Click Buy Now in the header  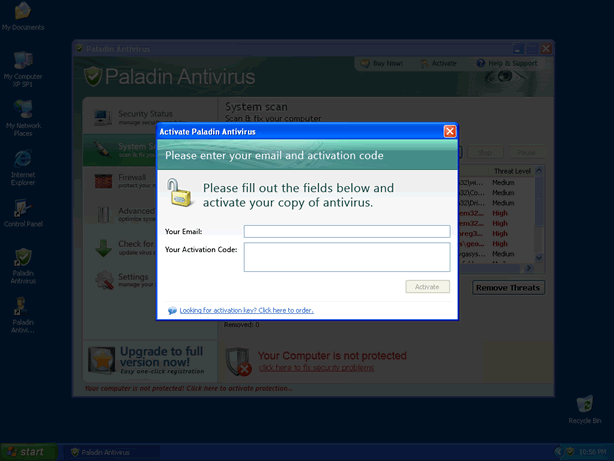(x=385, y=63)
